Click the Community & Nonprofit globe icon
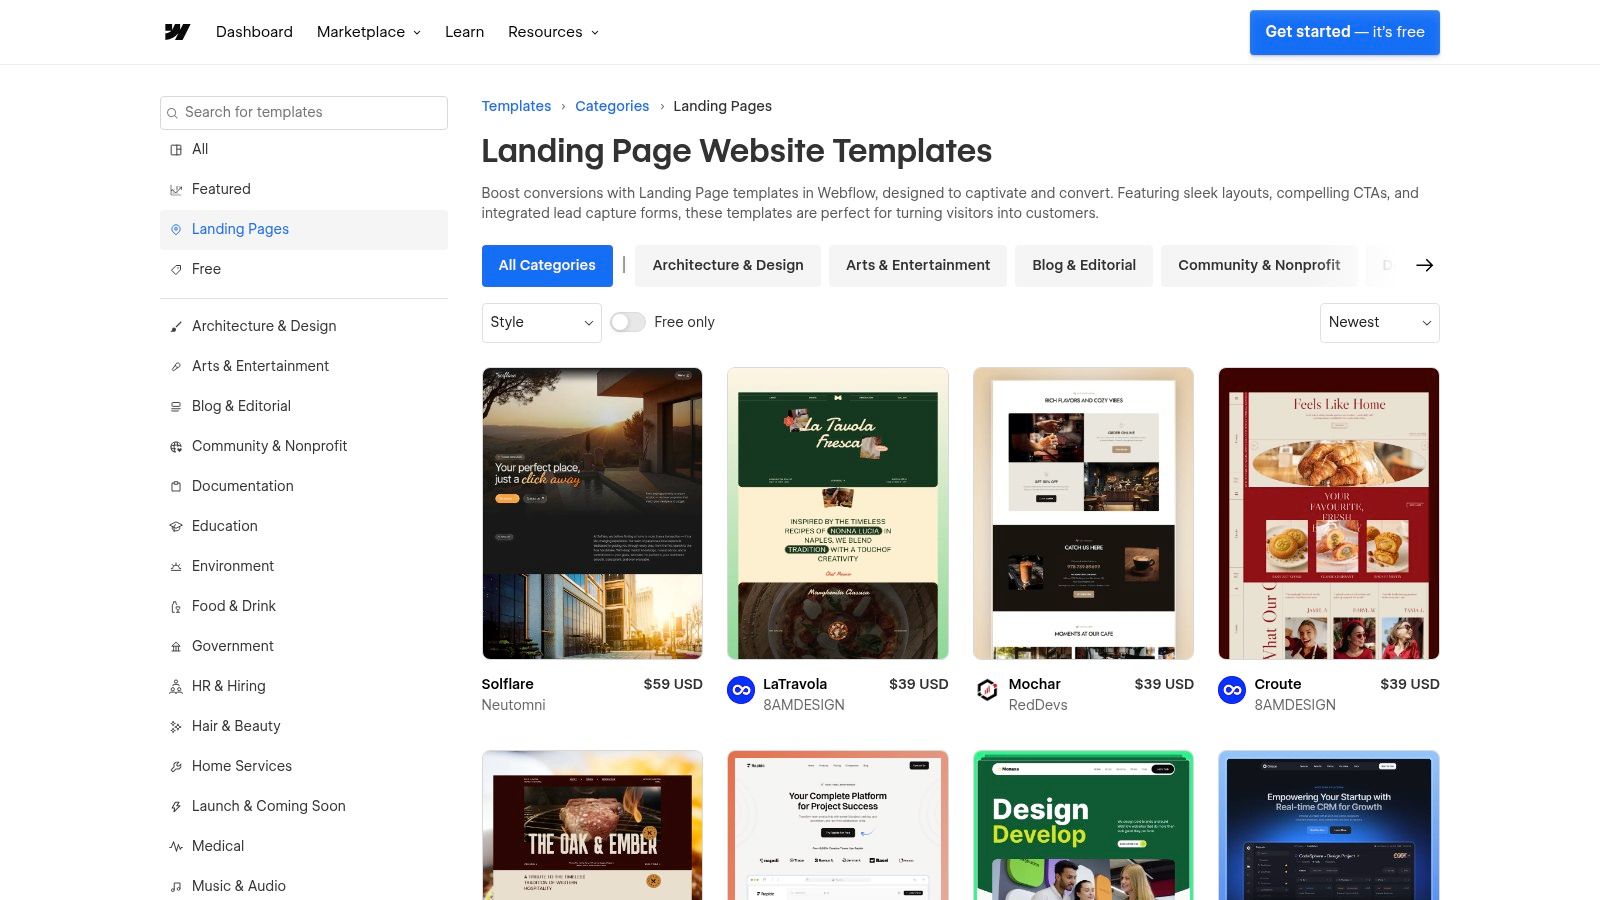1600x900 pixels. [x=176, y=447]
